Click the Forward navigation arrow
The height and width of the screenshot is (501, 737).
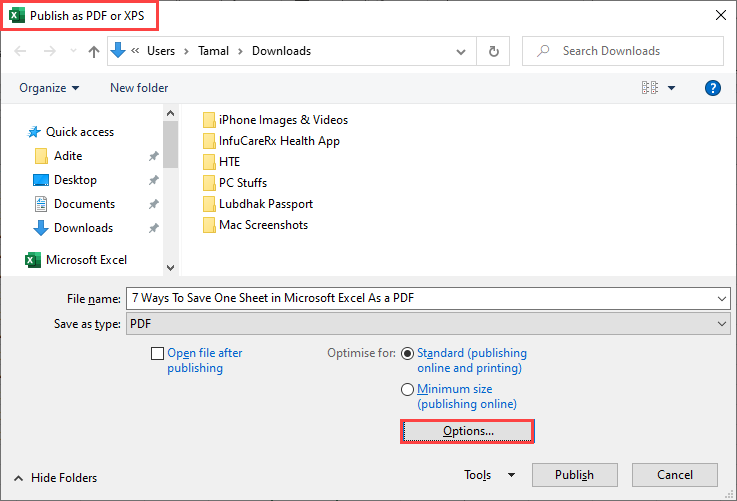(49, 51)
